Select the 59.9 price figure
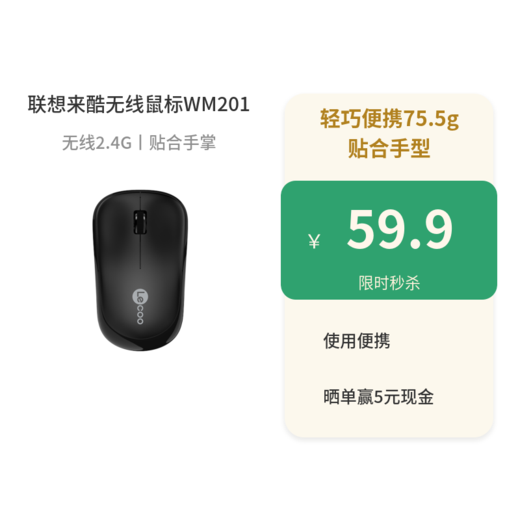Viewport: 520px width, 520px height. (x=399, y=230)
